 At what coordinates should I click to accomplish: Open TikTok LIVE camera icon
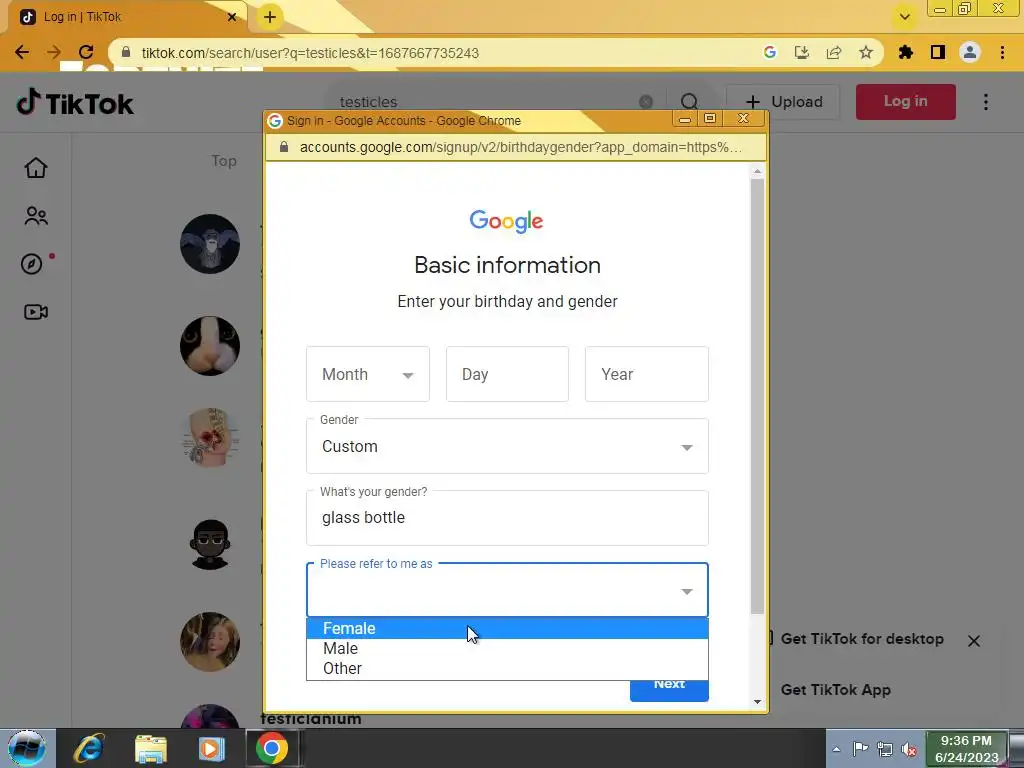[36, 312]
